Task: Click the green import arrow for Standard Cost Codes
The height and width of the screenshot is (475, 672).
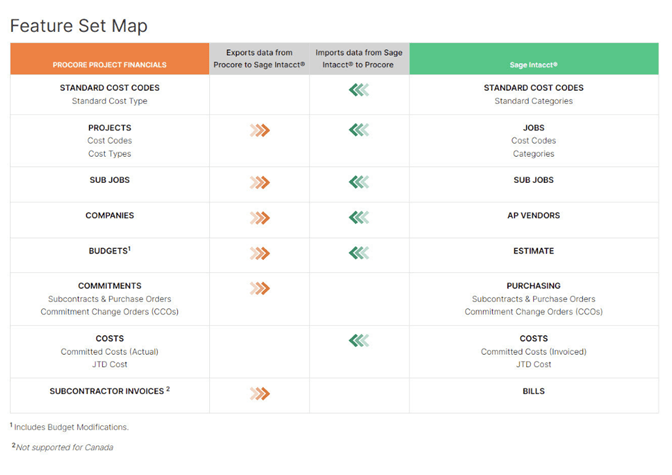Action: click(x=359, y=90)
